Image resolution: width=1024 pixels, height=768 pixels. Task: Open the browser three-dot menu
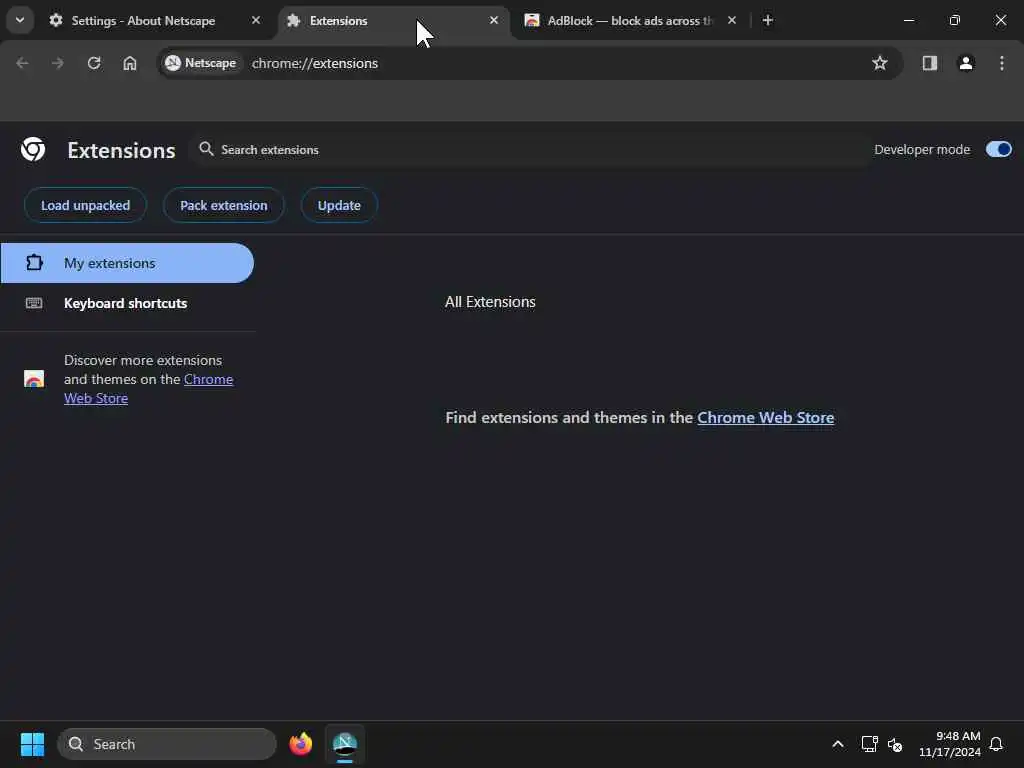pyautogui.click(x=1002, y=63)
